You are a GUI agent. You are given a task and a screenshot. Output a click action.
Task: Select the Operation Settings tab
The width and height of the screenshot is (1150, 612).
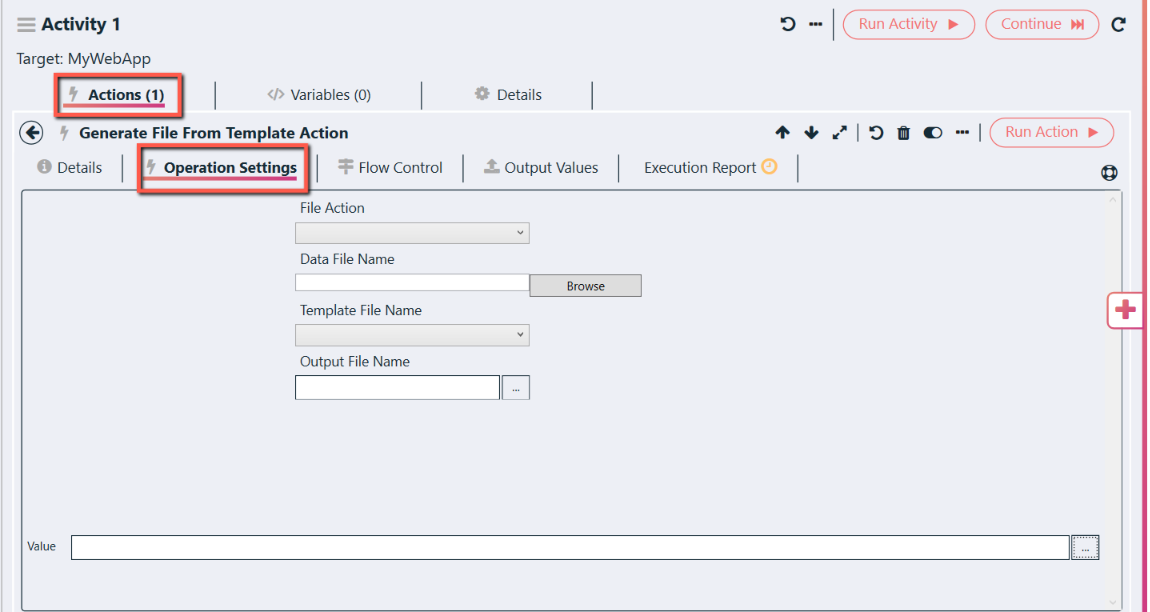tap(222, 168)
